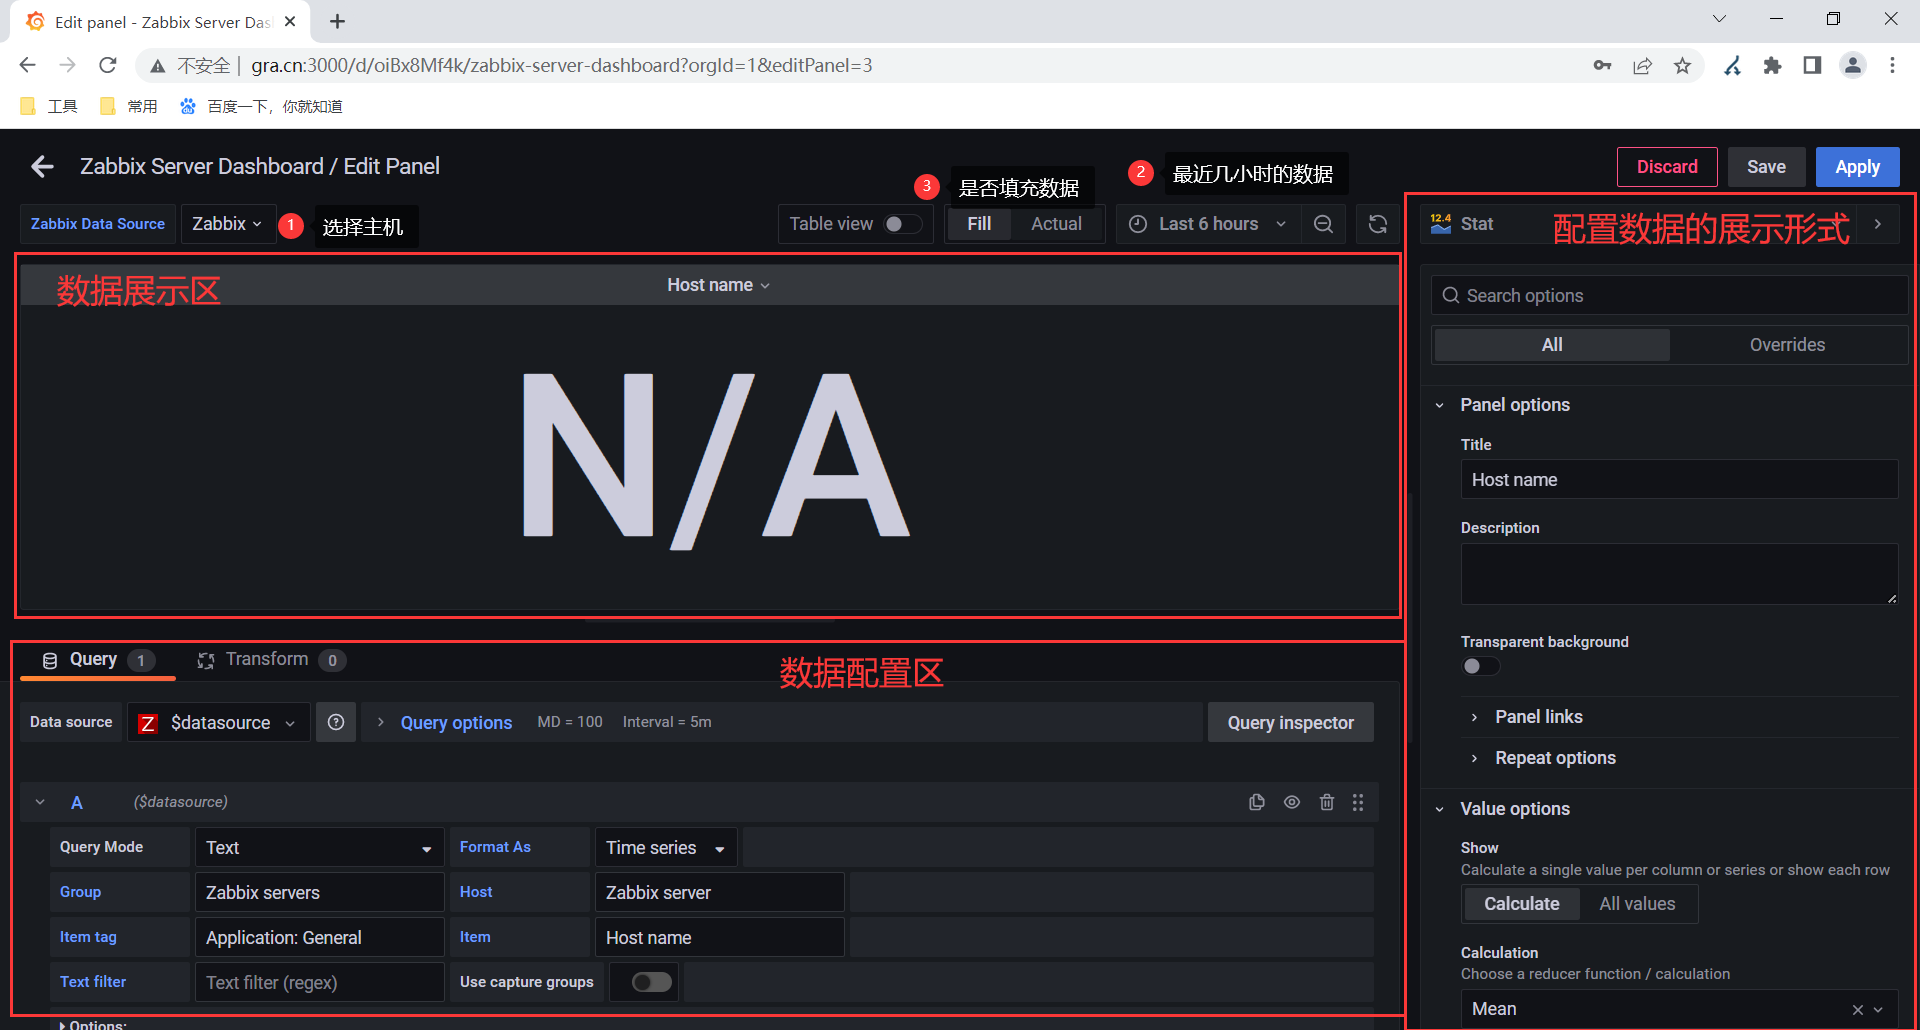Viewport: 1920px width, 1030px height.
Task: Save the dashboard
Action: pos(1766,167)
